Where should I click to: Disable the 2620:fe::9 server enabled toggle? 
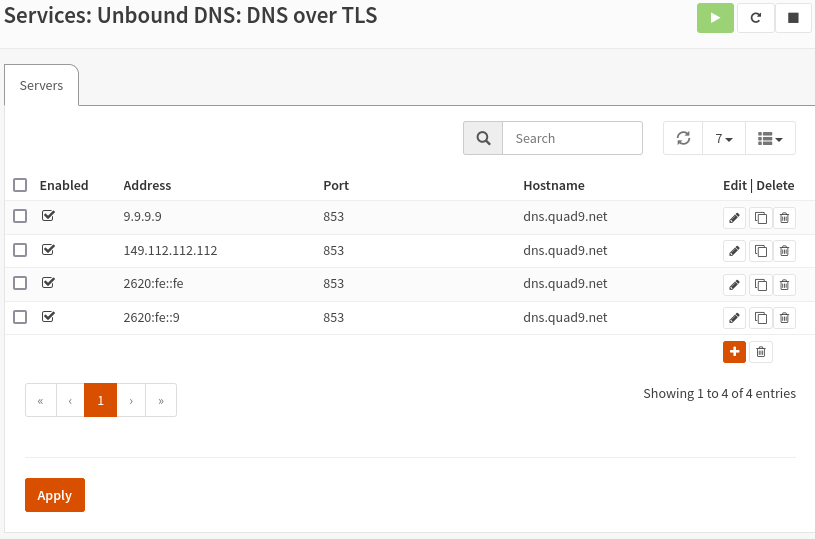coord(48,317)
